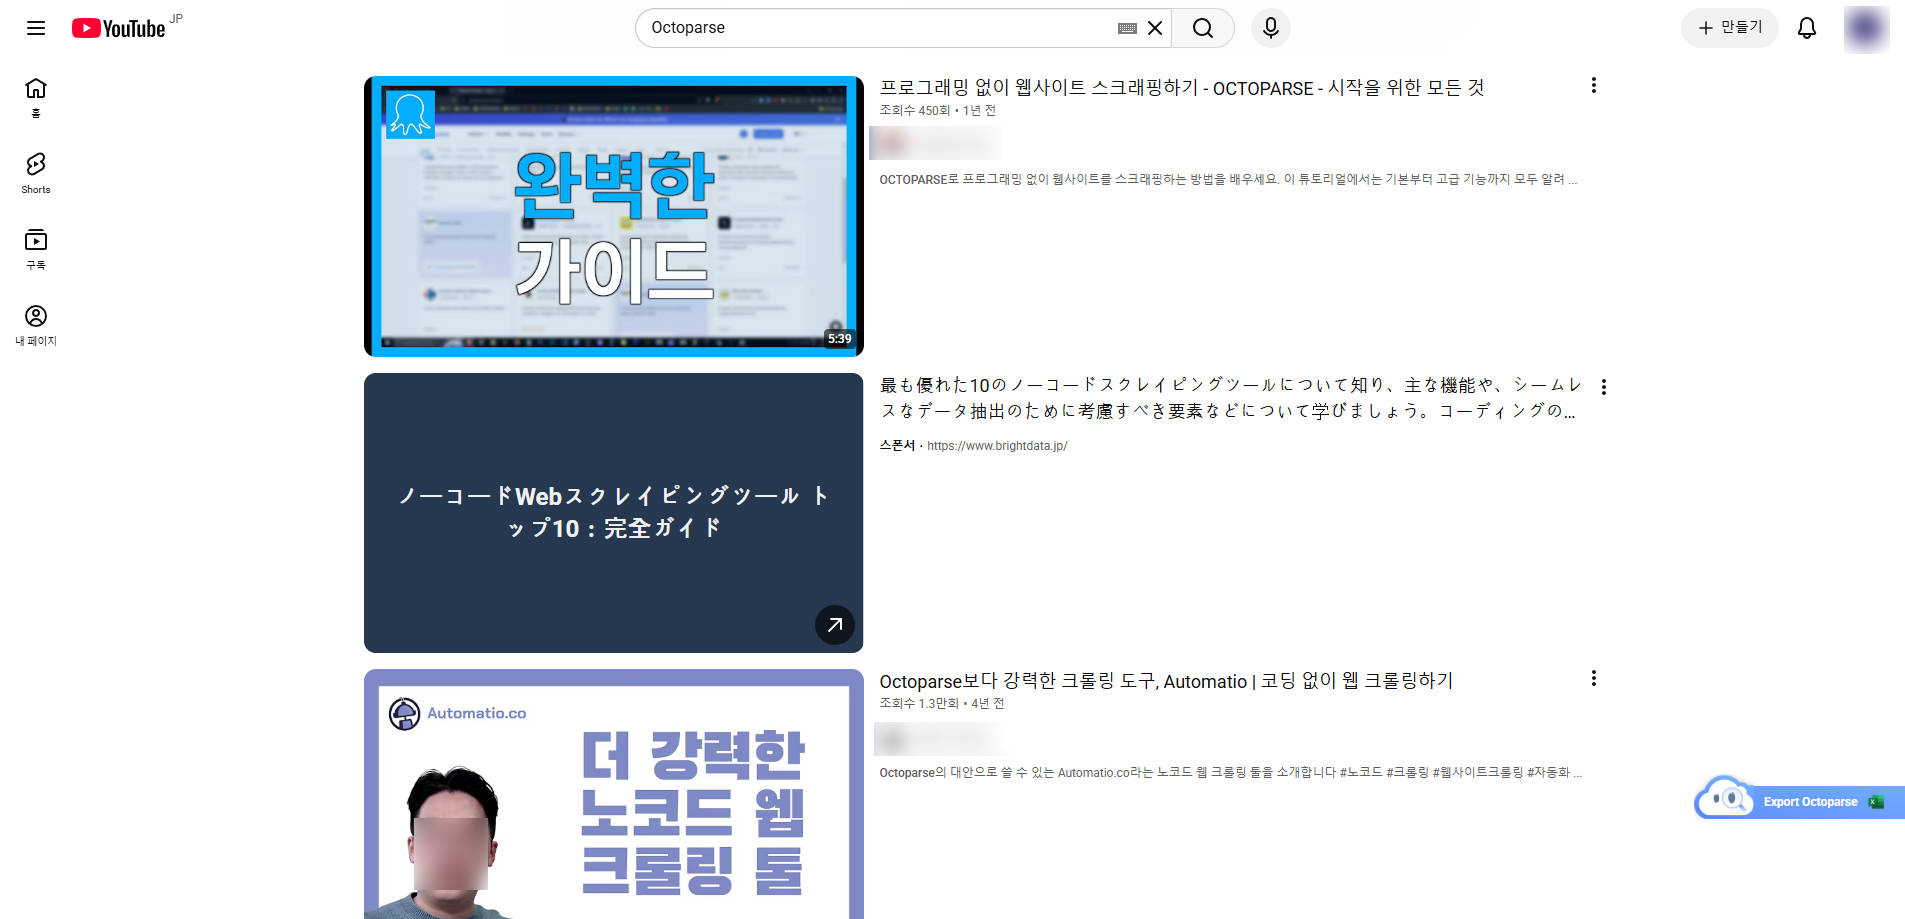Click the 만들기 create button

point(1730,28)
